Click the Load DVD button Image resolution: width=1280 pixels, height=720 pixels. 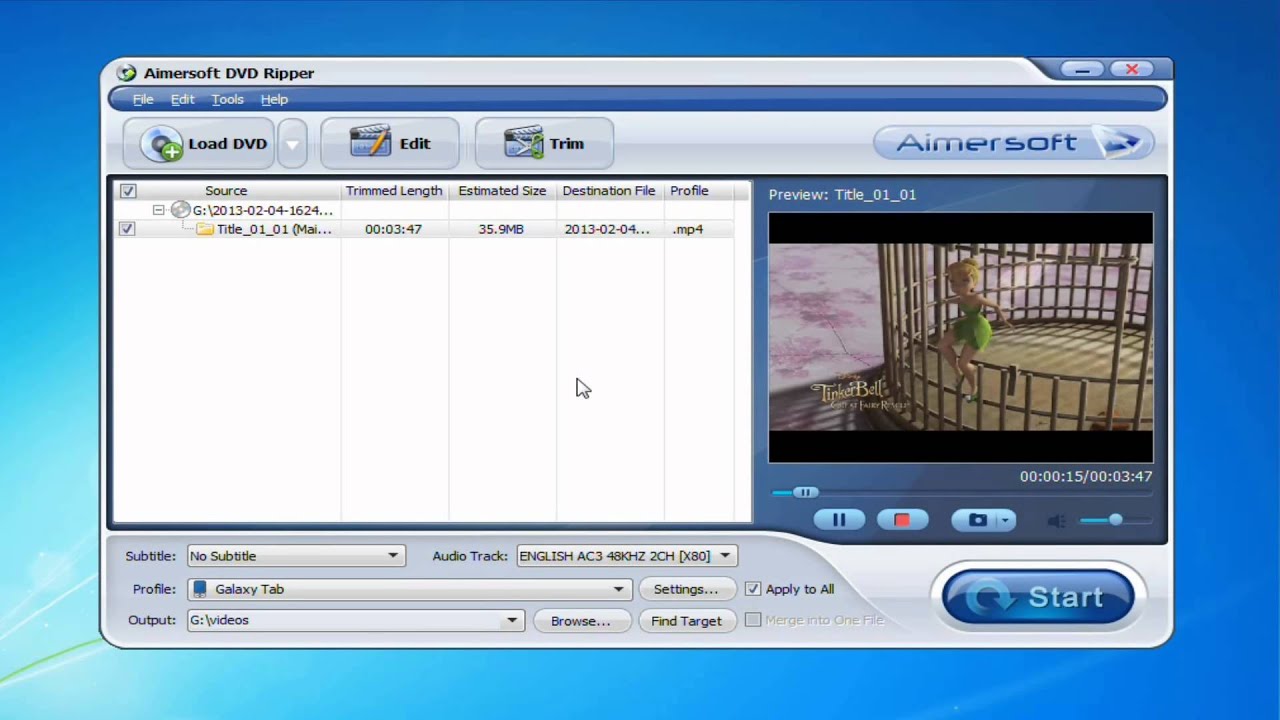point(200,144)
